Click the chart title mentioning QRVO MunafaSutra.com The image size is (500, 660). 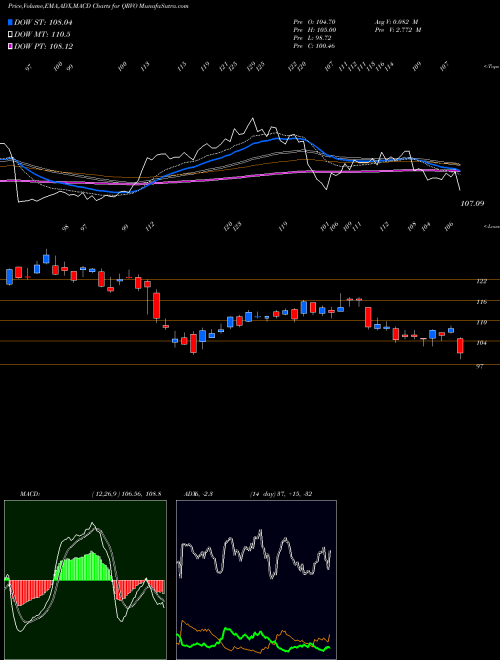tap(98, 6)
